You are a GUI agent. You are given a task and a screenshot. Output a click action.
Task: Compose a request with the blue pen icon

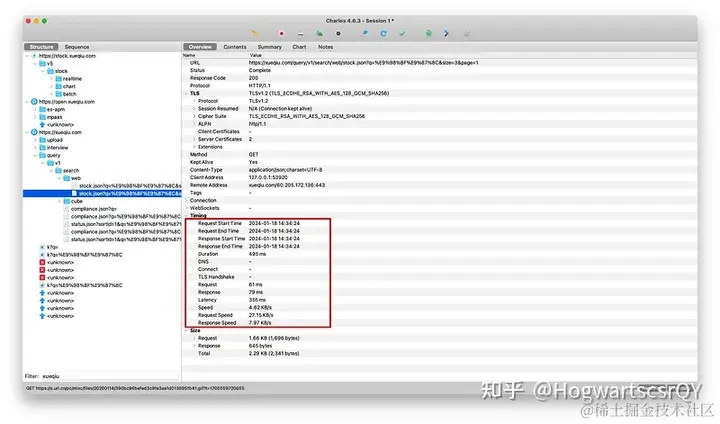365,33
